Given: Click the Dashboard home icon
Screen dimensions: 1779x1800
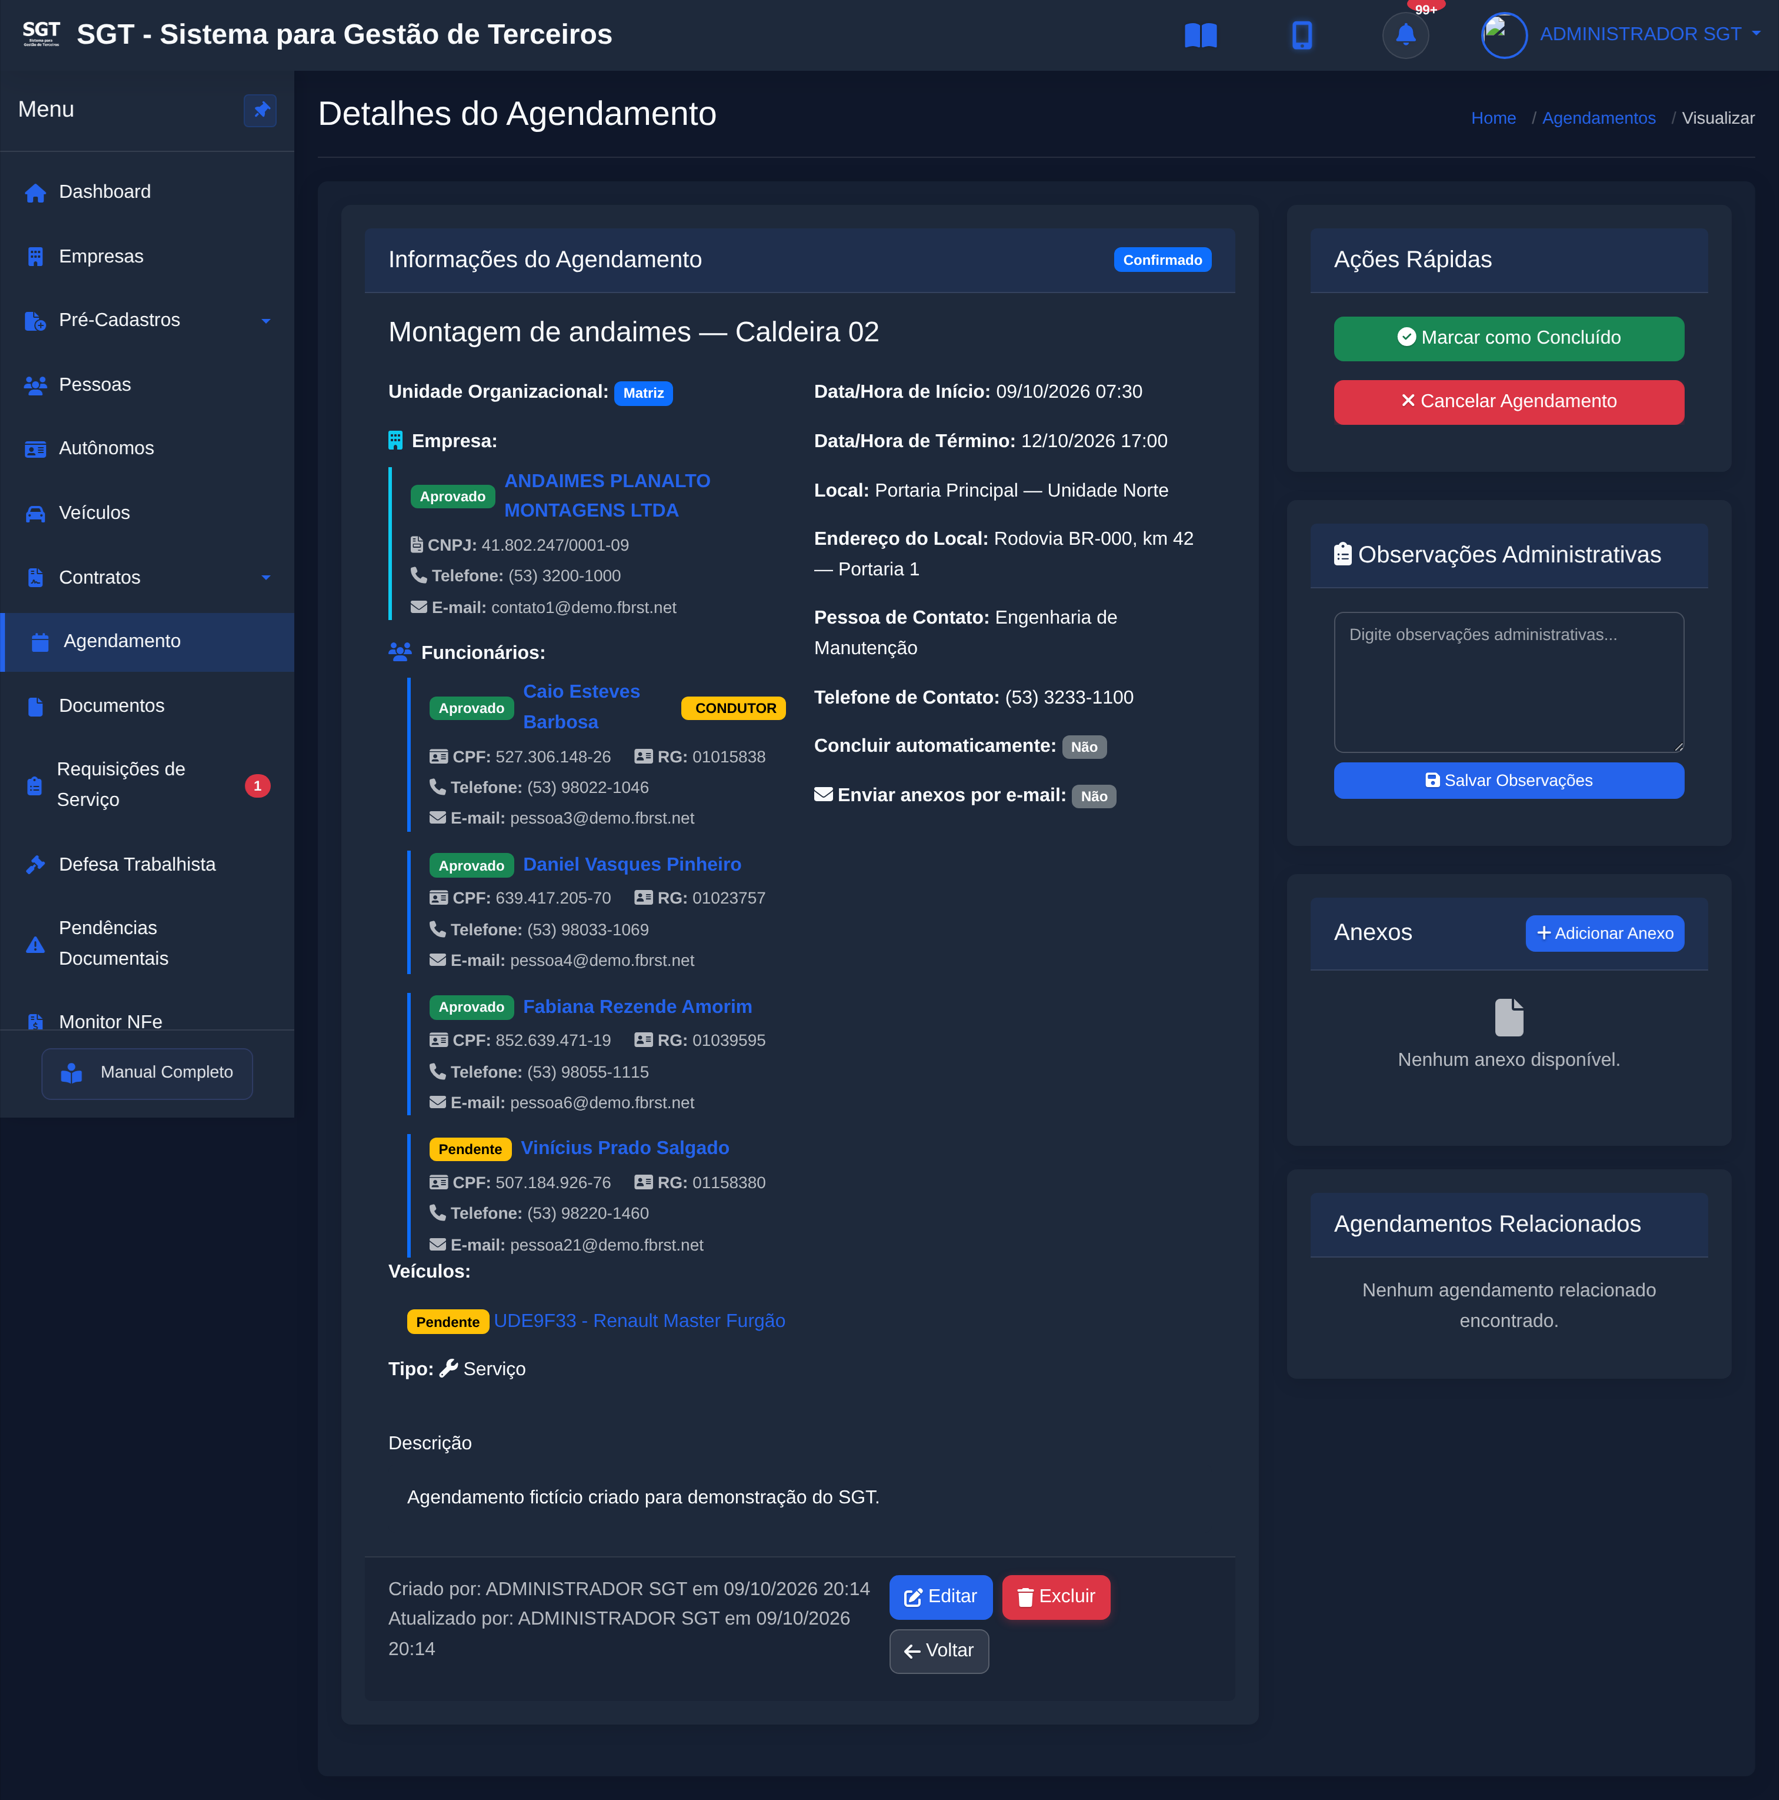Looking at the screenshot, I should click(35, 192).
